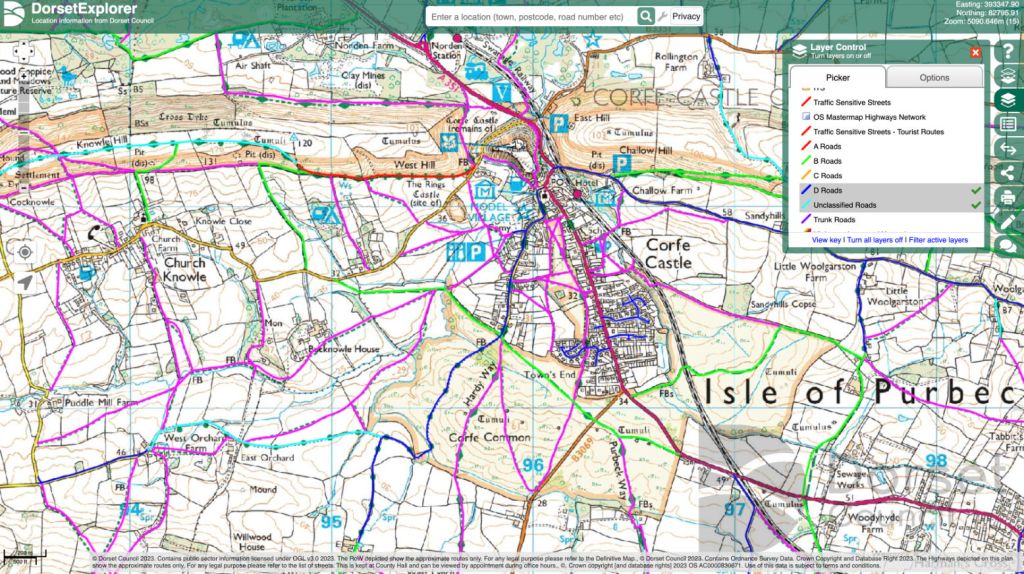Screen dimensions: 1024x574
Task: Open the print map tool
Action: click(1008, 198)
